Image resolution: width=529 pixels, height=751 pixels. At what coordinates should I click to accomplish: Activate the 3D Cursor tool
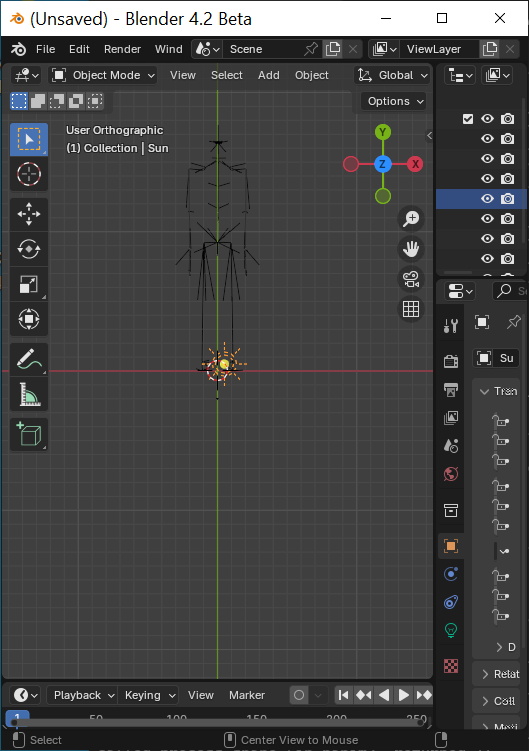[x=29, y=174]
